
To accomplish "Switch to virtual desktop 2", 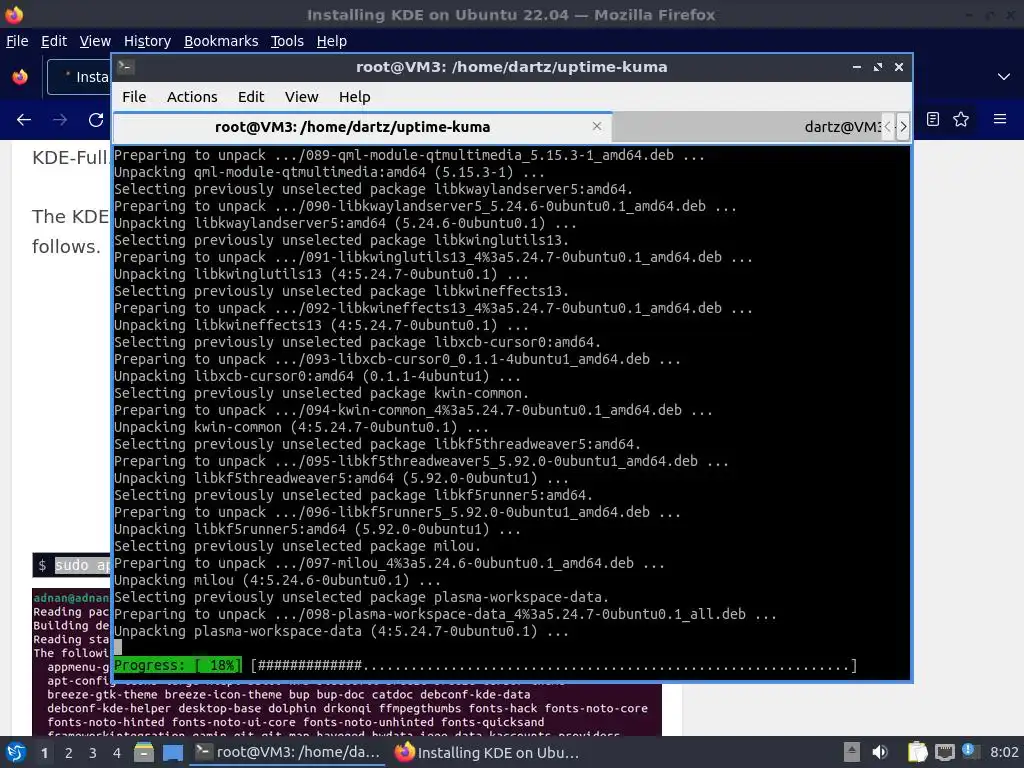I will [x=69, y=753].
